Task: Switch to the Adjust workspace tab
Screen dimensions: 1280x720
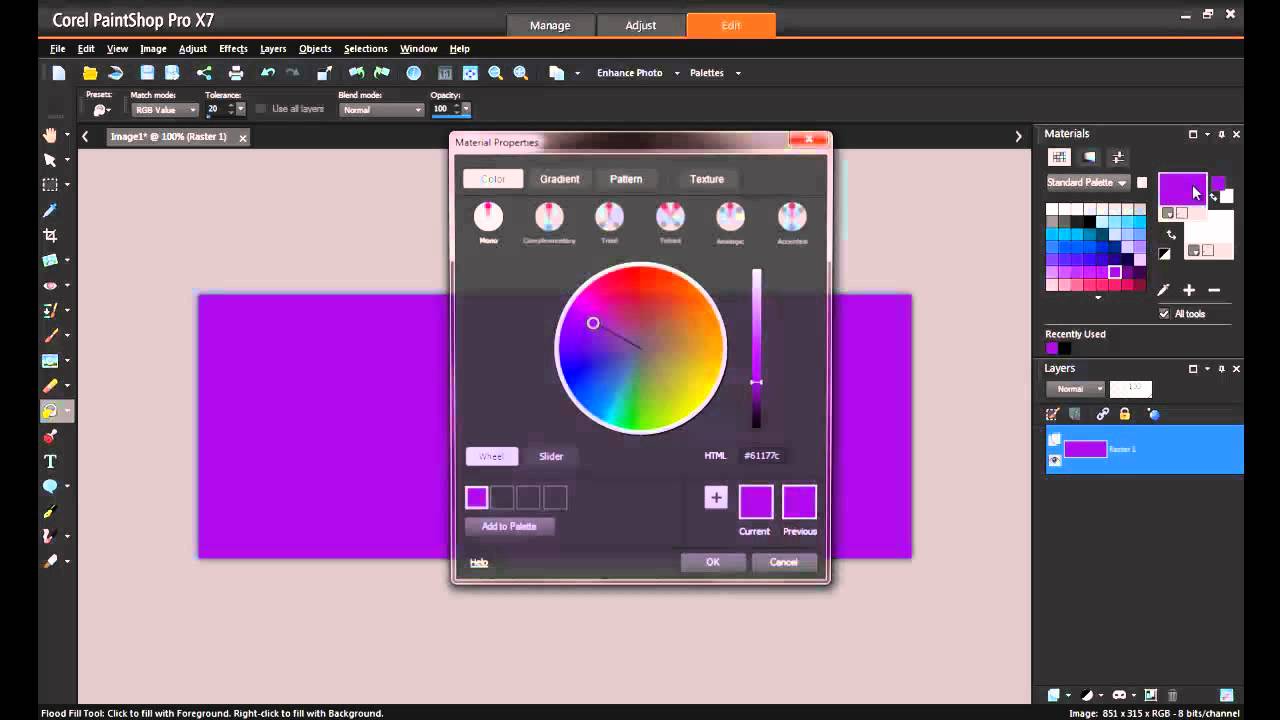Action: click(x=641, y=25)
